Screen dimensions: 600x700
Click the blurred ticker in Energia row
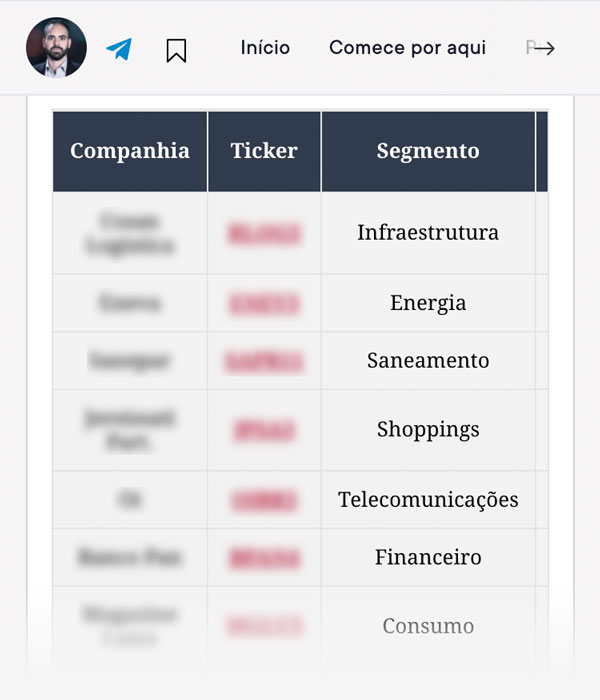click(x=264, y=304)
